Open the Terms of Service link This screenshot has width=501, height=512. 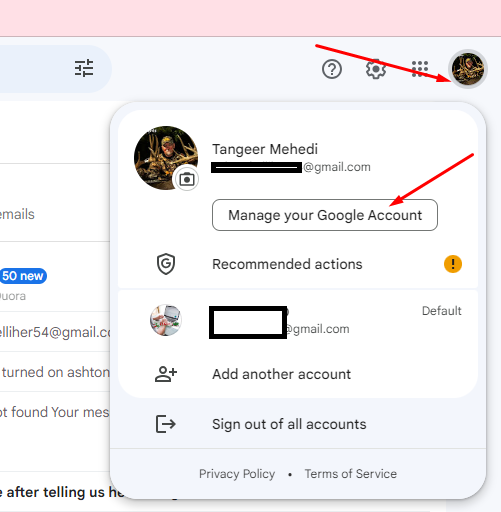(351, 474)
